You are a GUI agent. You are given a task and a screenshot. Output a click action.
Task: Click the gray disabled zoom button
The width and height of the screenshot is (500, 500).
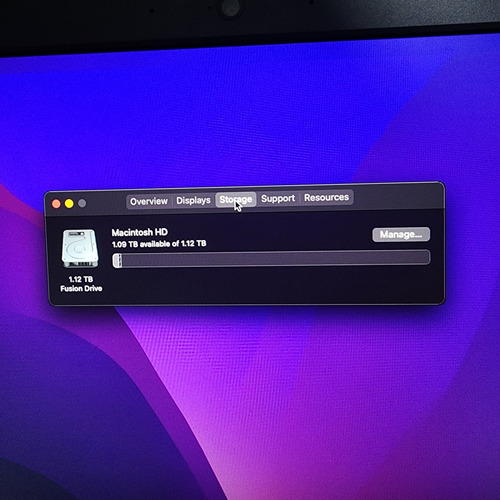(82, 203)
